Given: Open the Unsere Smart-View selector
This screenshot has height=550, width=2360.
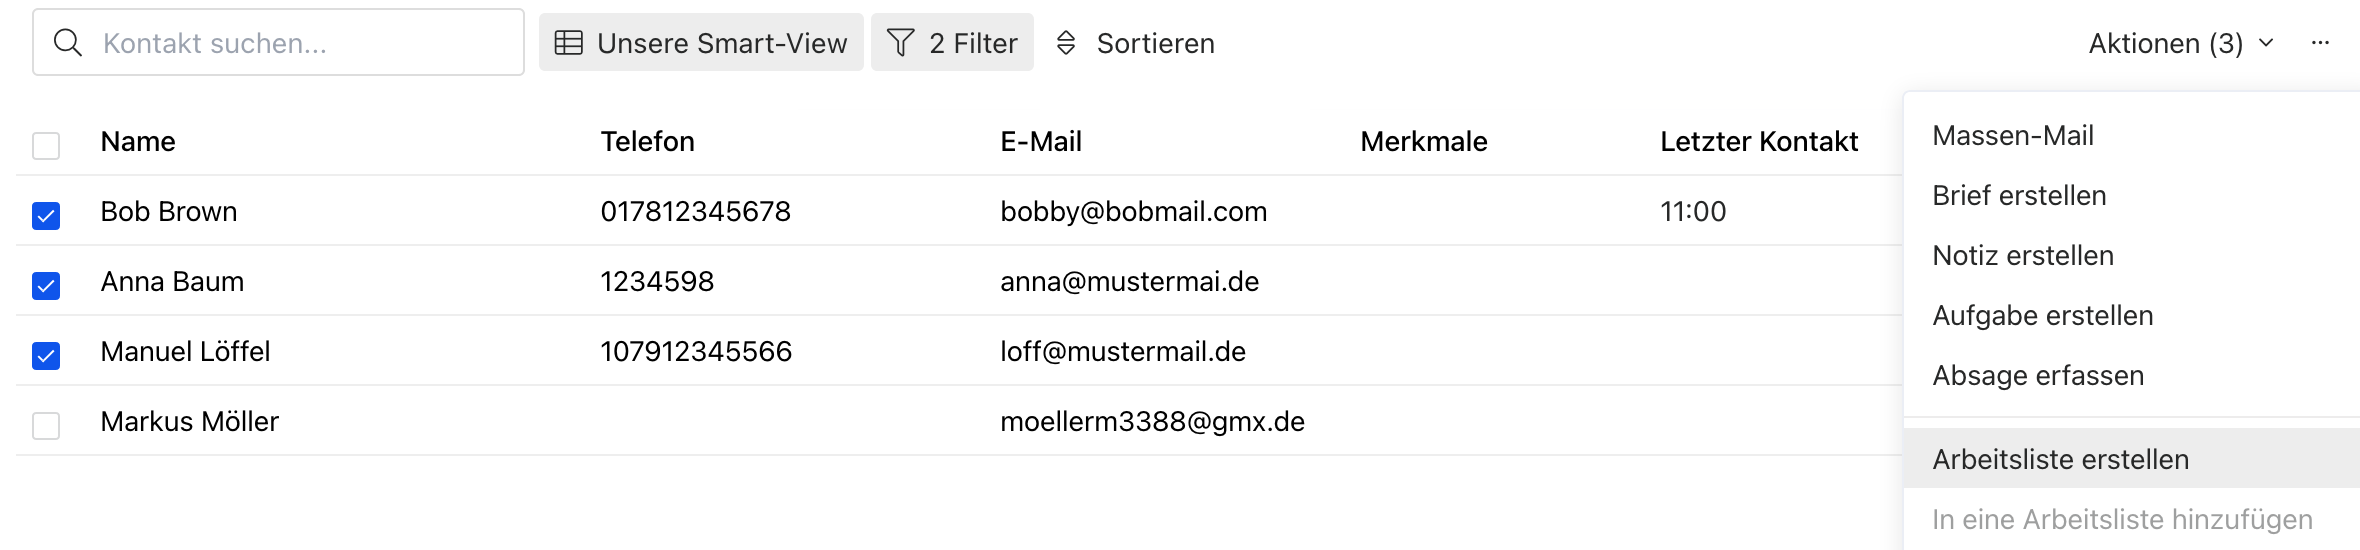Looking at the screenshot, I should point(701,43).
